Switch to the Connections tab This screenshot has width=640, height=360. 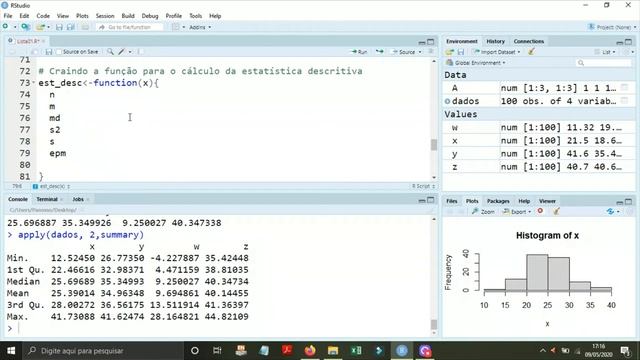529,41
